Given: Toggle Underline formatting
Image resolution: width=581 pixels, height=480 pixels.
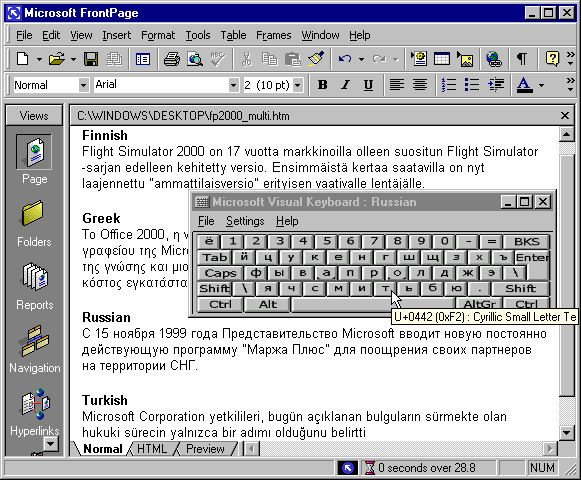Looking at the screenshot, I should coord(368,85).
